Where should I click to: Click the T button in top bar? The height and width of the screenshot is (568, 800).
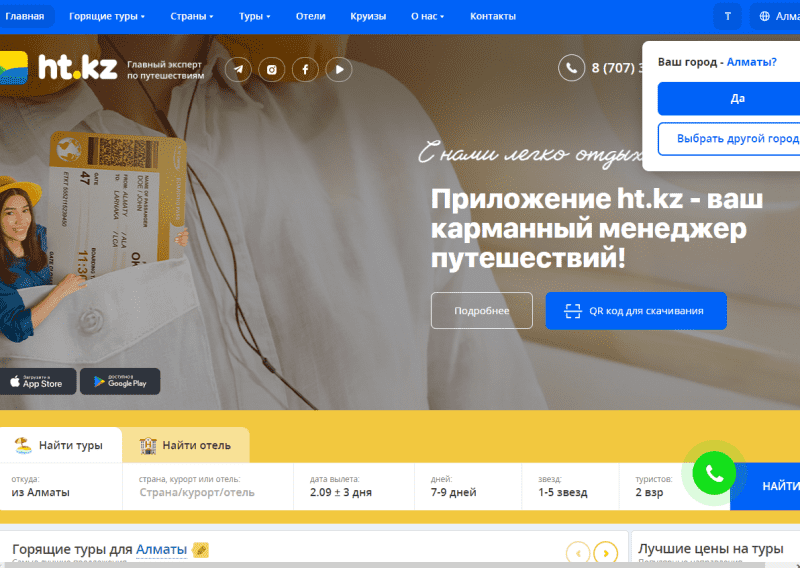click(x=727, y=16)
